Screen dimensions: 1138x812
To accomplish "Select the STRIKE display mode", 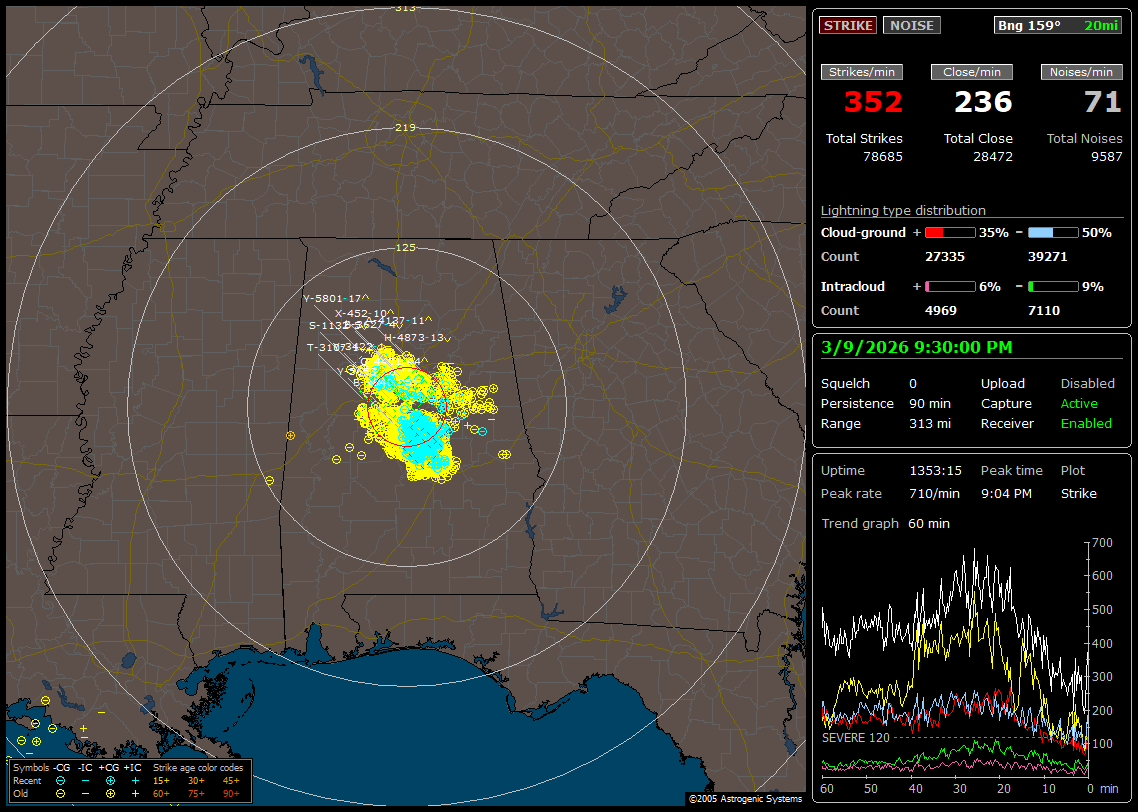I will [x=848, y=25].
